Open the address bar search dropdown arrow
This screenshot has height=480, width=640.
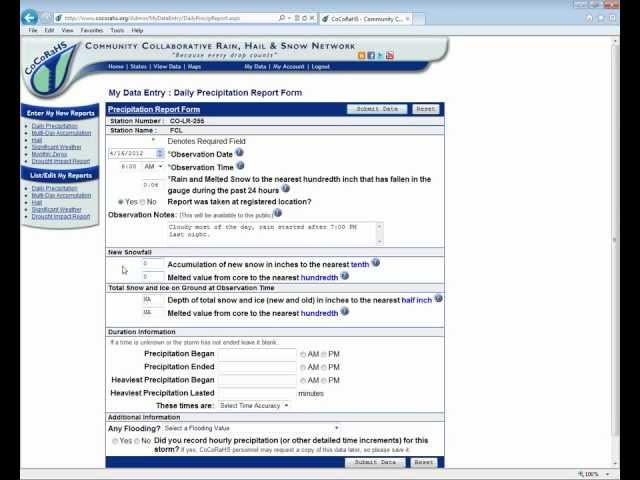[x=289, y=18]
